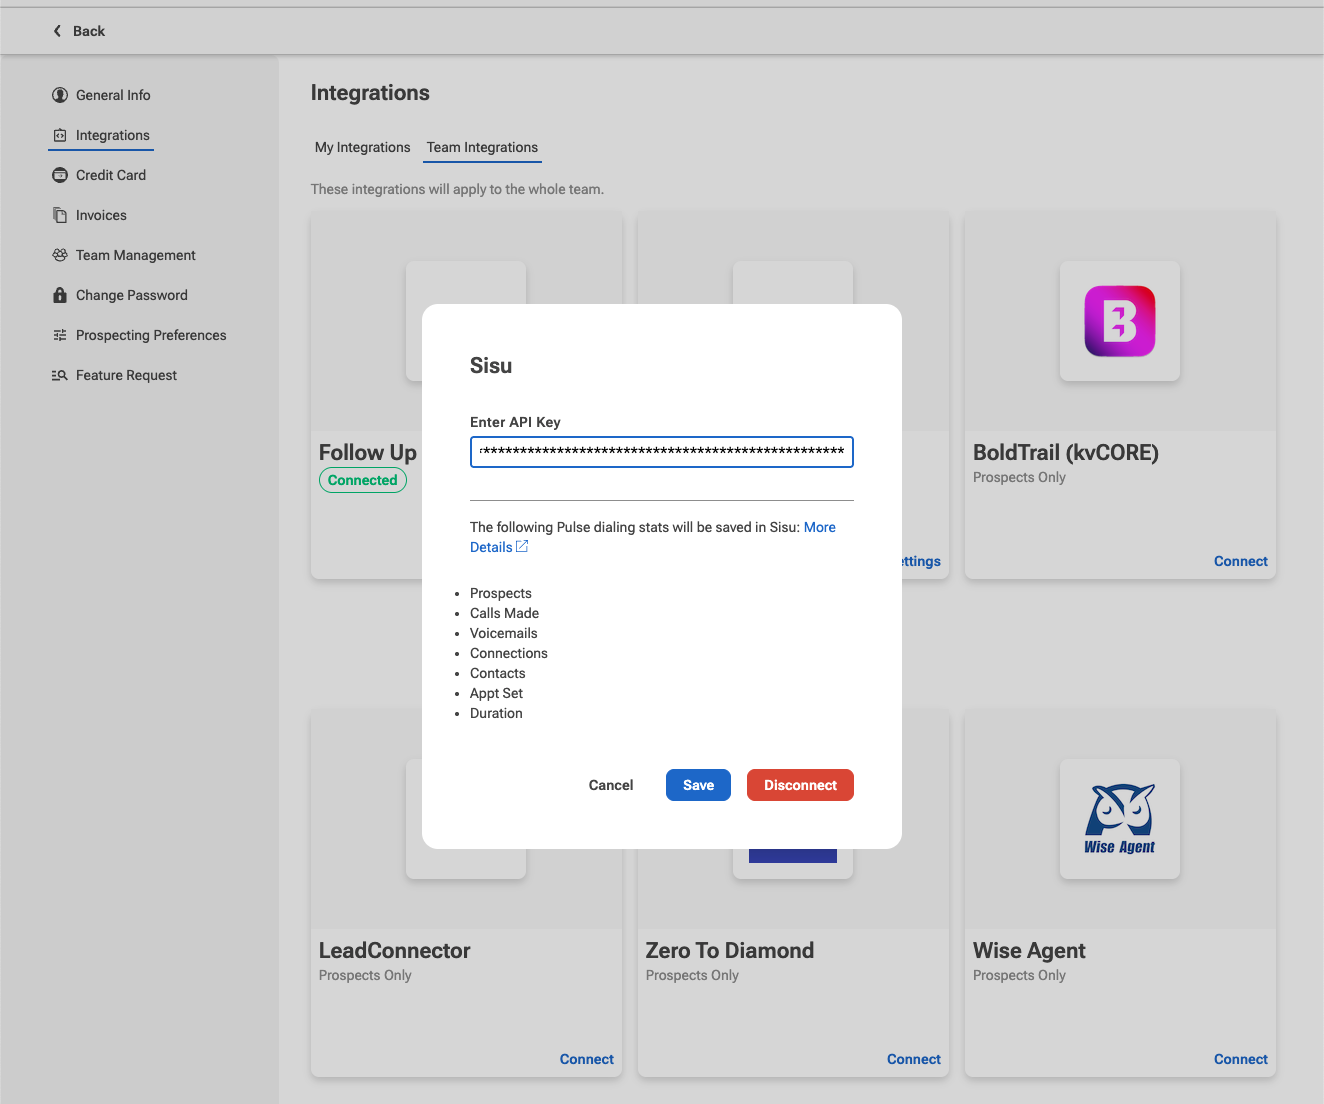Click the Invoices document icon
The width and height of the screenshot is (1324, 1104).
tap(60, 215)
